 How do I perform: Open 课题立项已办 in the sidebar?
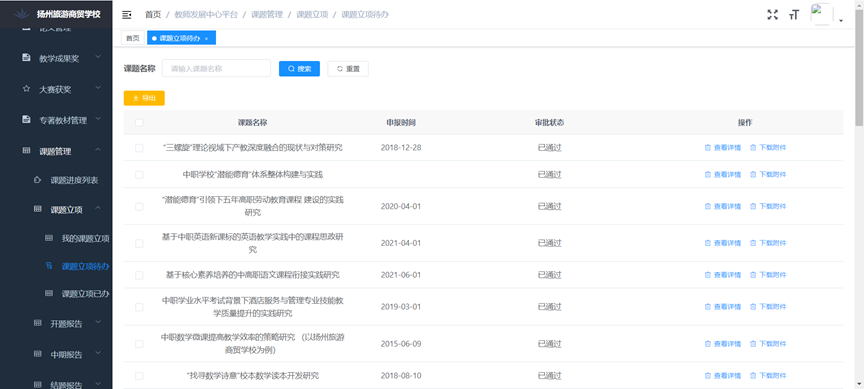[x=85, y=294]
